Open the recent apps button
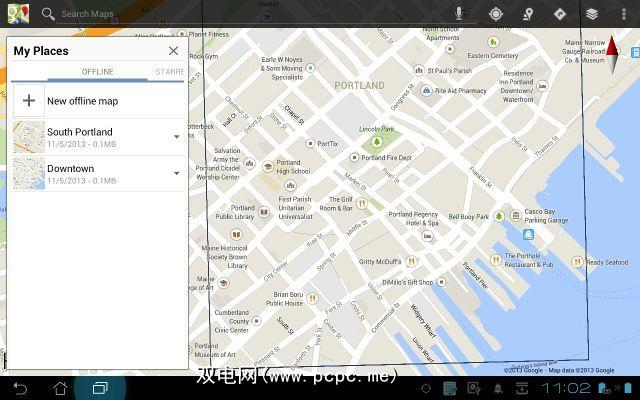Viewport: 640px width, 400px height. (100, 388)
